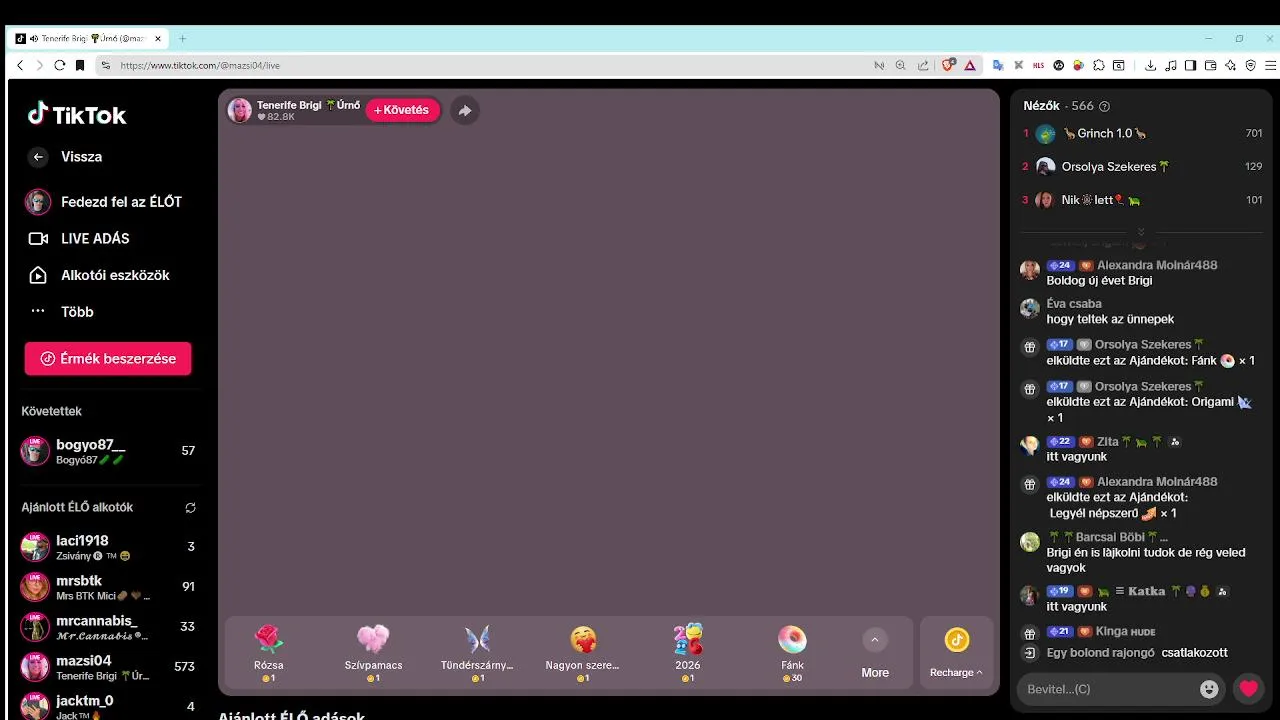Reload the page
The height and width of the screenshot is (720, 1280).
60,65
